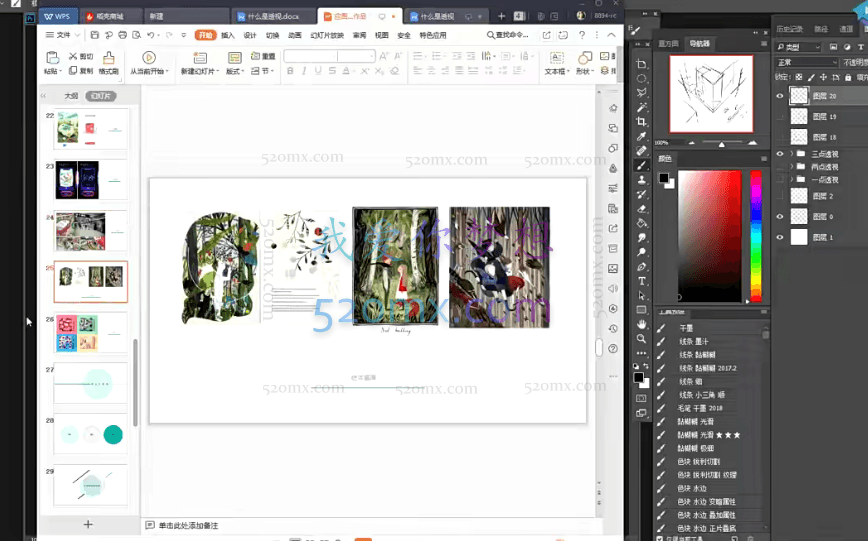Viewport: 868px width, 541px height.
Task: Click the rainbow hue strip in Color panel
Action: click(756, 236)
